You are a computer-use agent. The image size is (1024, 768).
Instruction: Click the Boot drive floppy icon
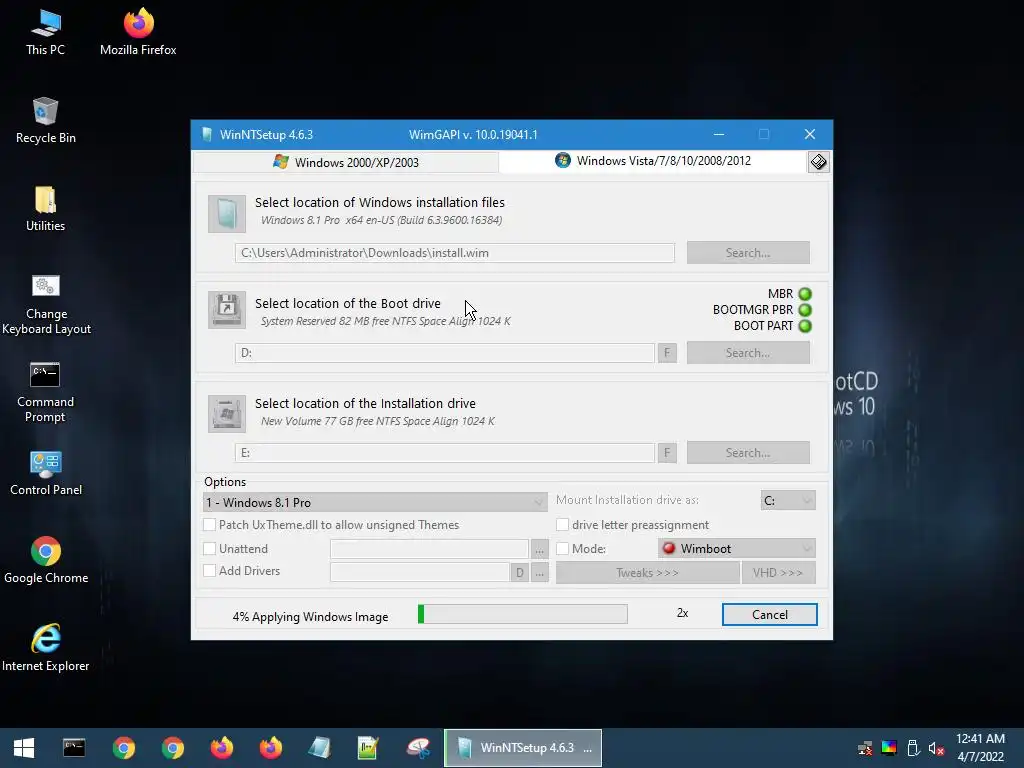pyautogui.click(x=227, y=310)
